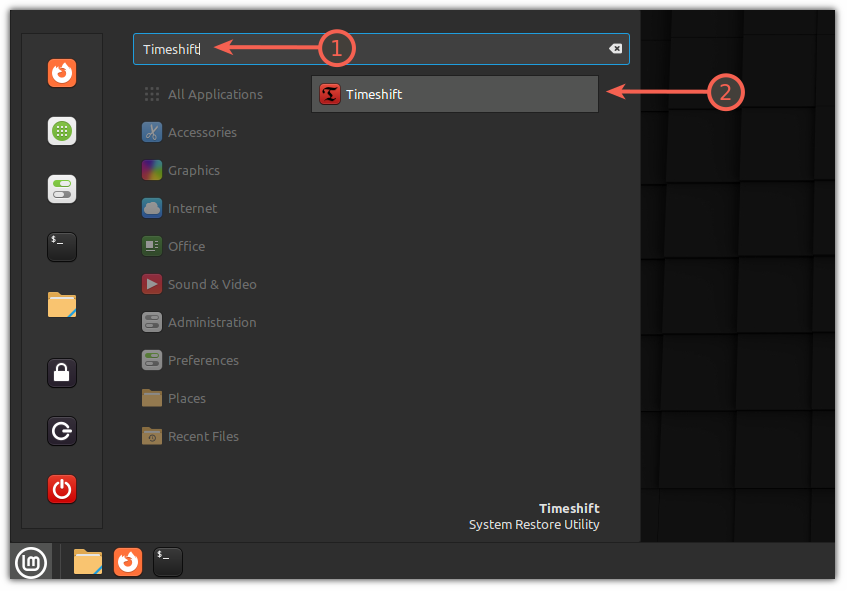Image resolution: width=847 pixels, height=591 pixels.
Task: Open the Administration category label
Action: 212,323
